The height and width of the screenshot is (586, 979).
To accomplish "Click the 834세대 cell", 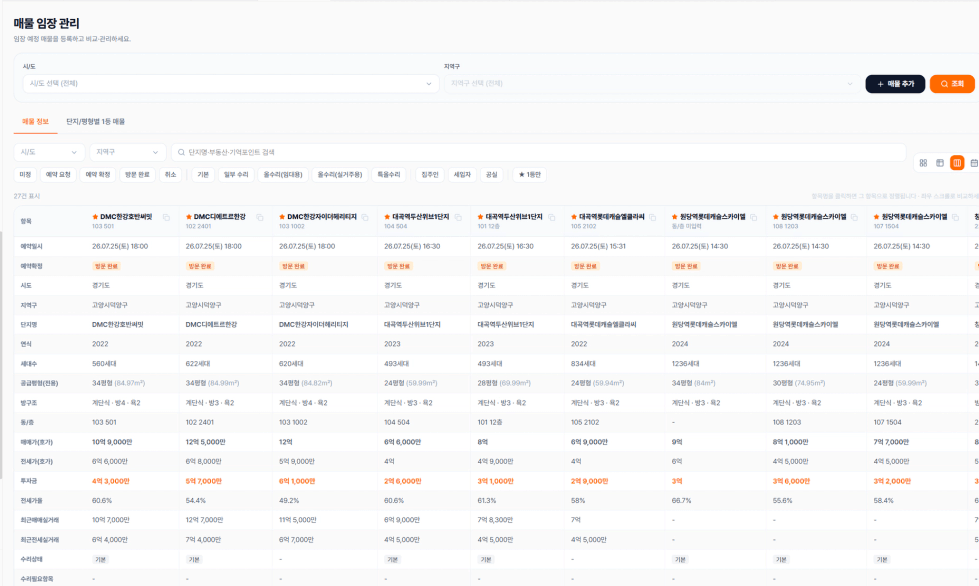I will (x=583, y=364).
